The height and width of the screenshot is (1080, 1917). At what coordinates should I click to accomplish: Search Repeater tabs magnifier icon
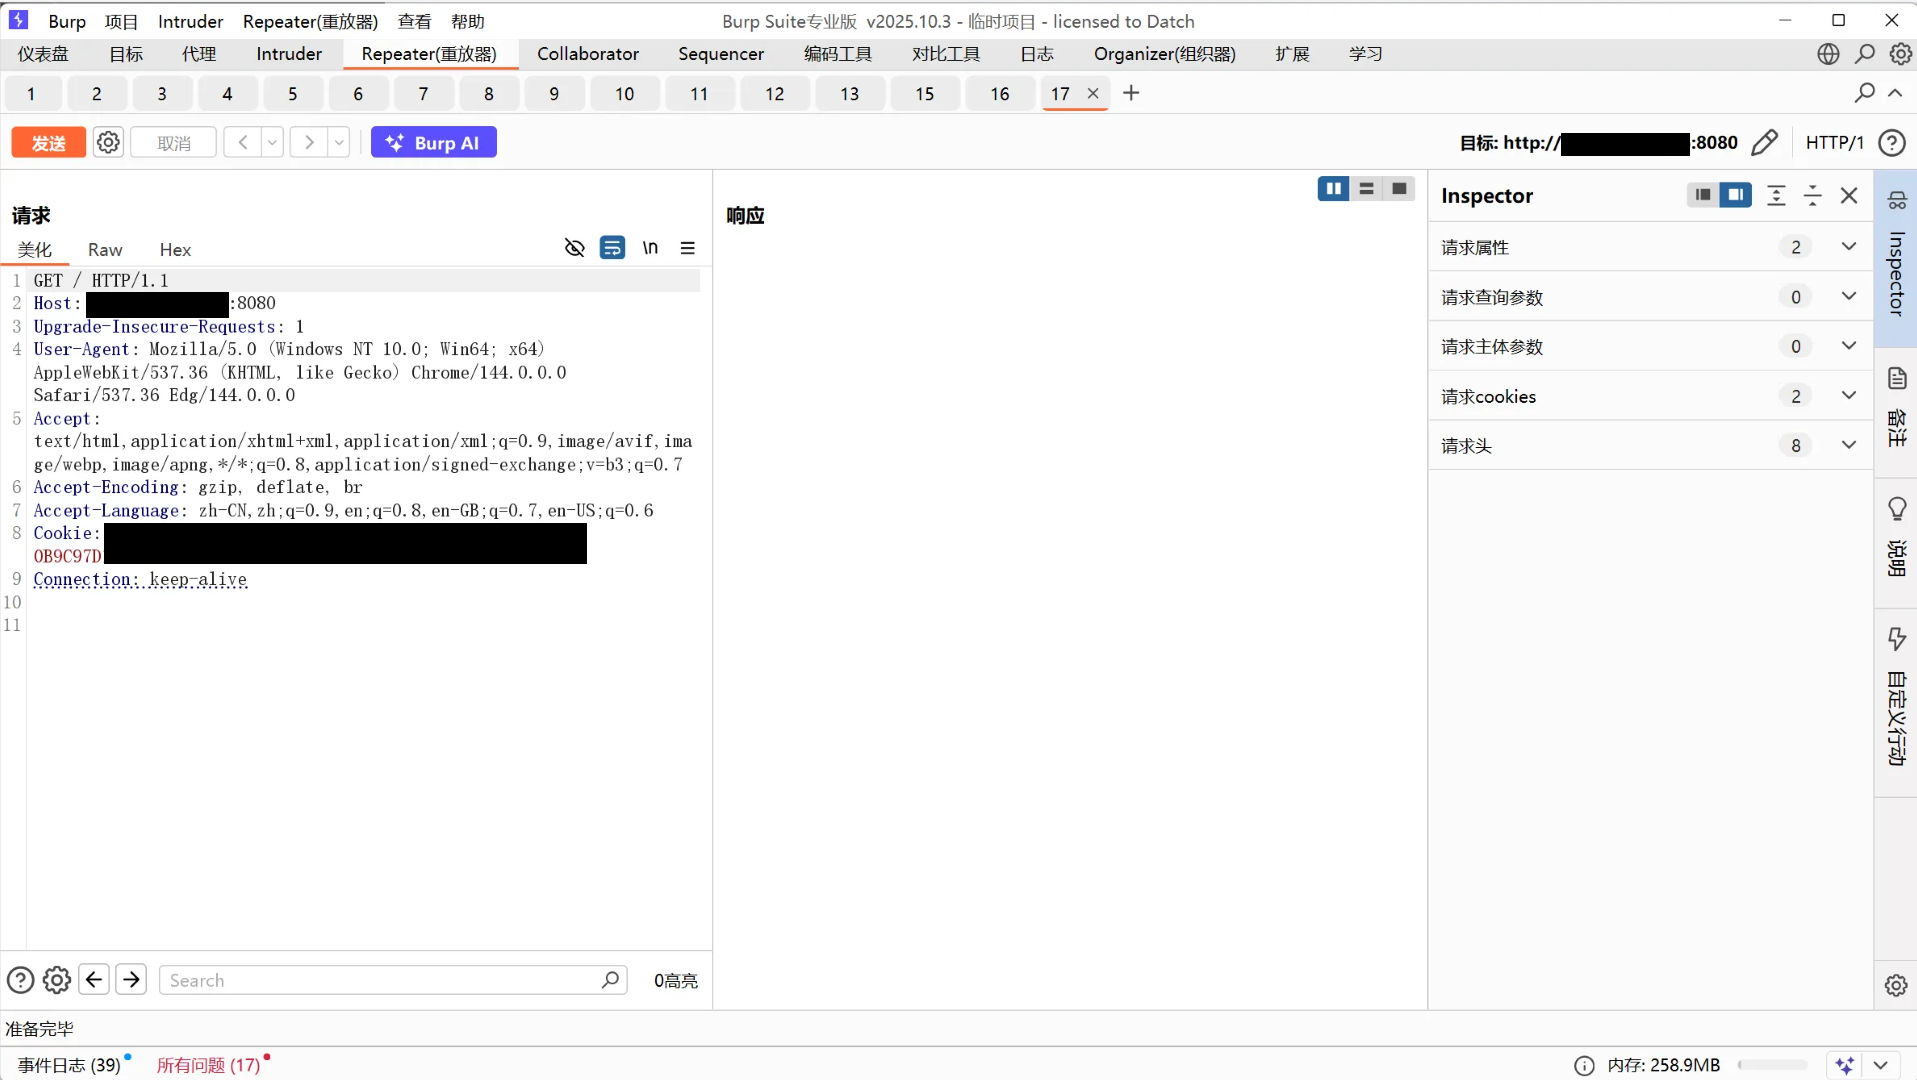coord(1864,93)
